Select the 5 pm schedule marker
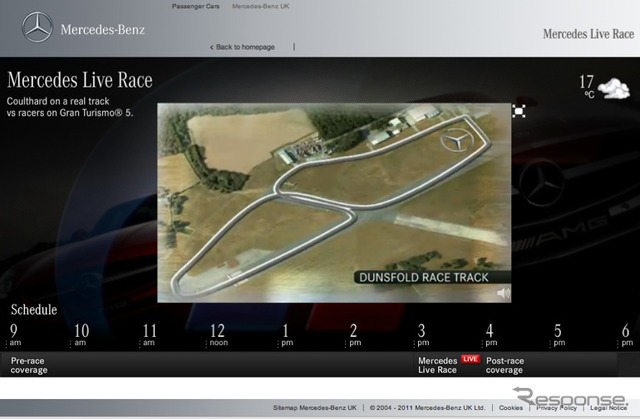Image resolution: width=640 pixels, height=419 pixels. point(558,335)
